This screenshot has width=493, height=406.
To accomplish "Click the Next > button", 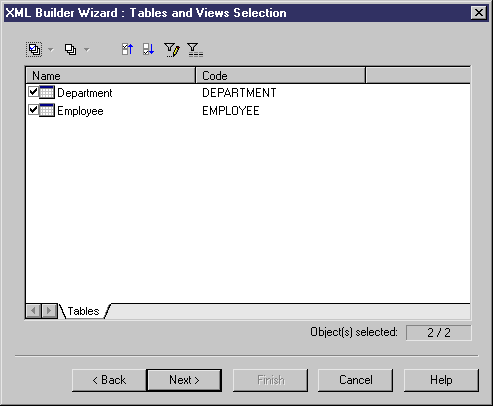I will pos(184,380).
